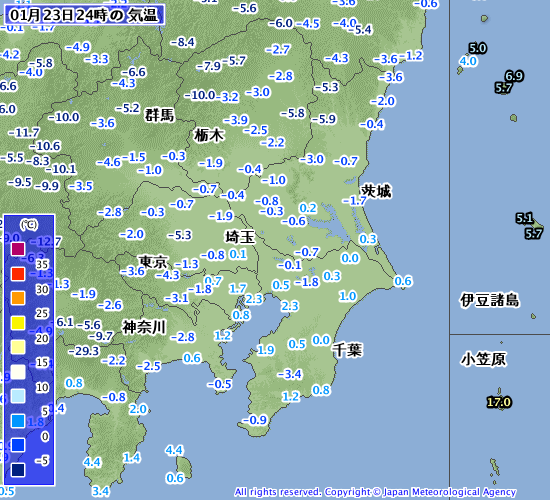Select the −7.9 temperature reading
Viewport: 550px width, 500px height.
[209, 66]
